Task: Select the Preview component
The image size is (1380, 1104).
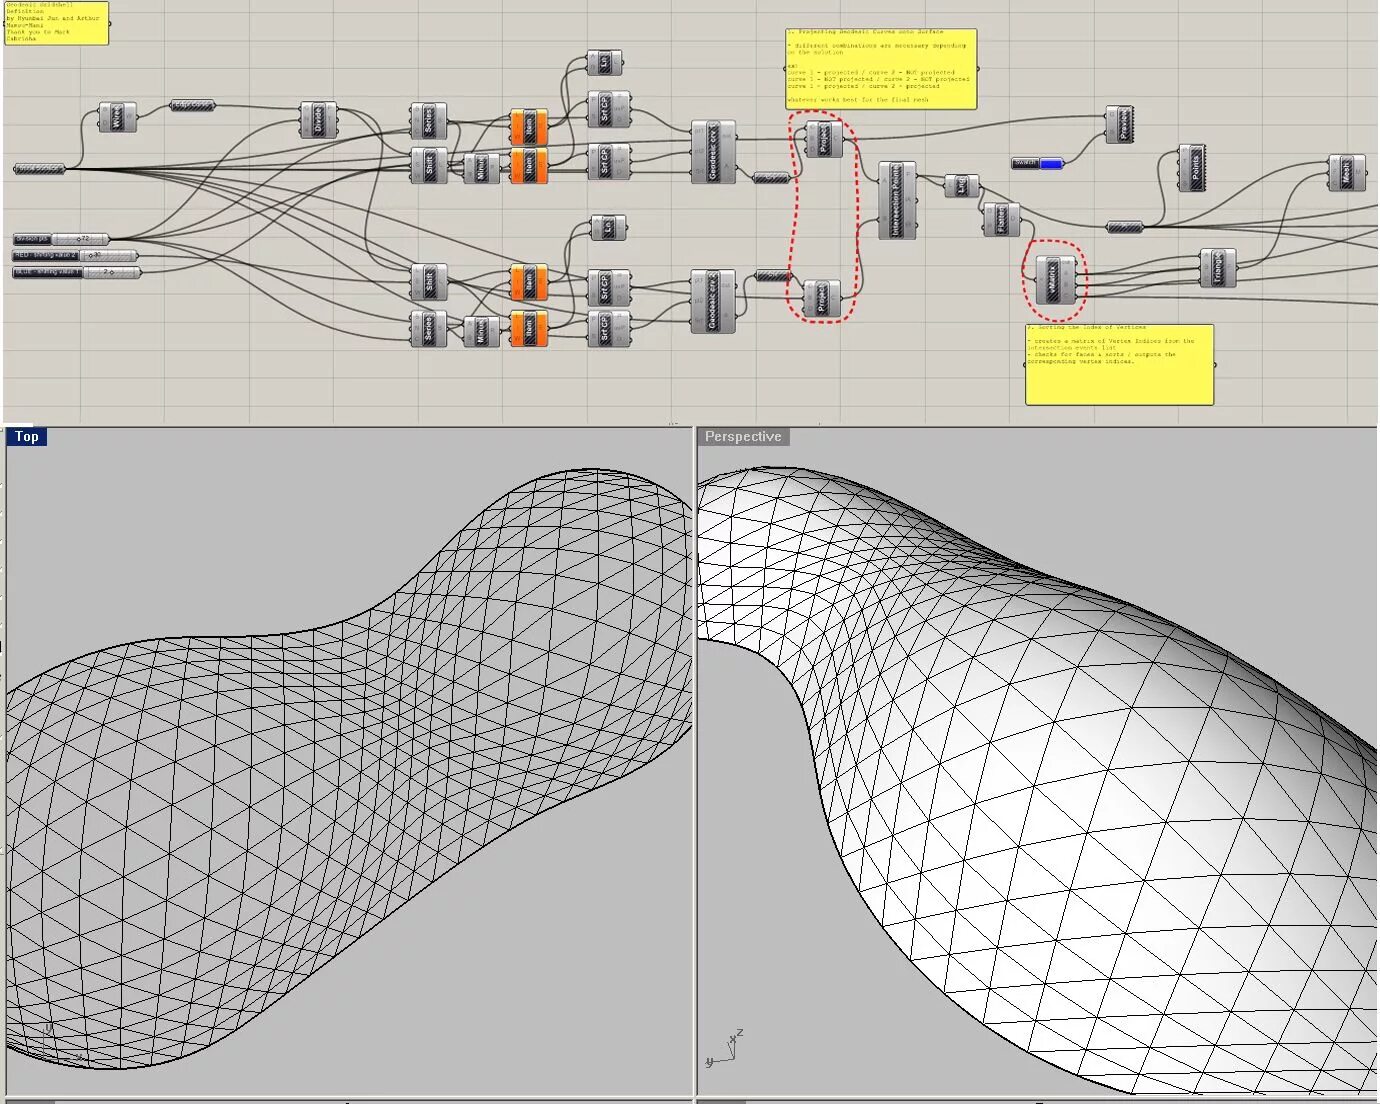Action: coord(1119,125)
